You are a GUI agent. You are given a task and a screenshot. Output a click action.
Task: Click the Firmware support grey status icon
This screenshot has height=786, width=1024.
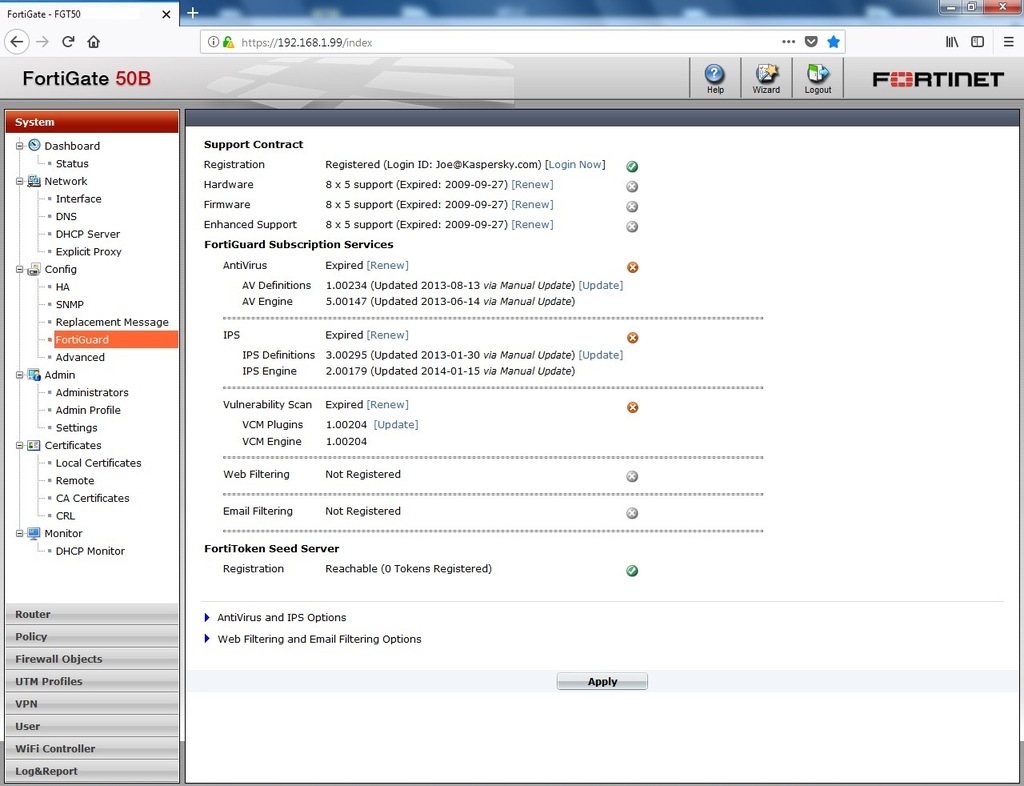(x=632, y=207)
